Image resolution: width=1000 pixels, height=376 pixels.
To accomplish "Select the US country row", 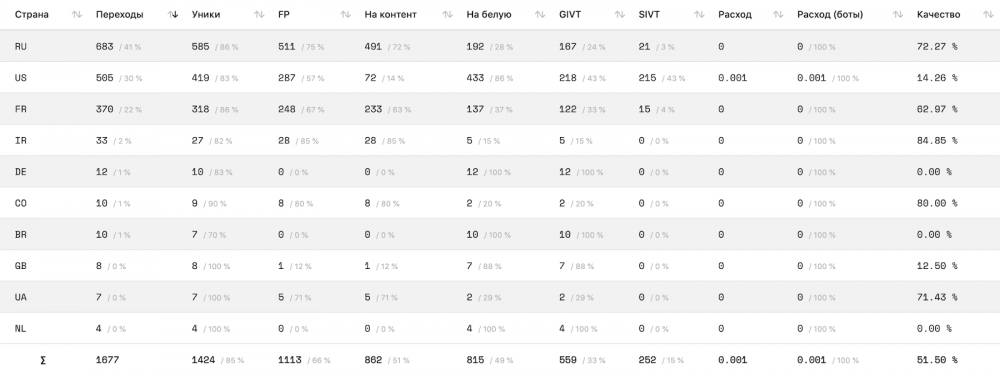I will coord(500,78).
